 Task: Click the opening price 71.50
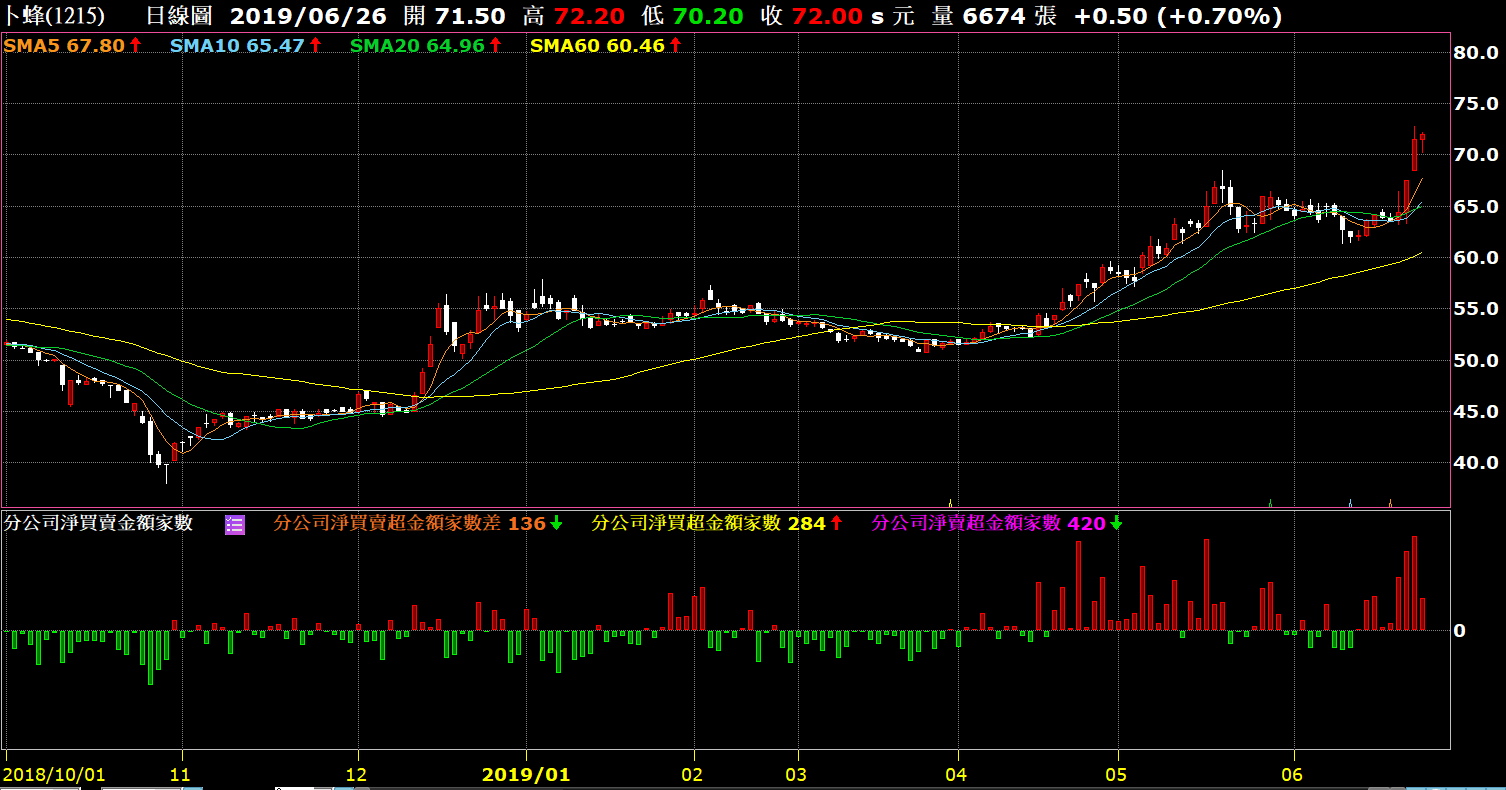pos(470,16)
